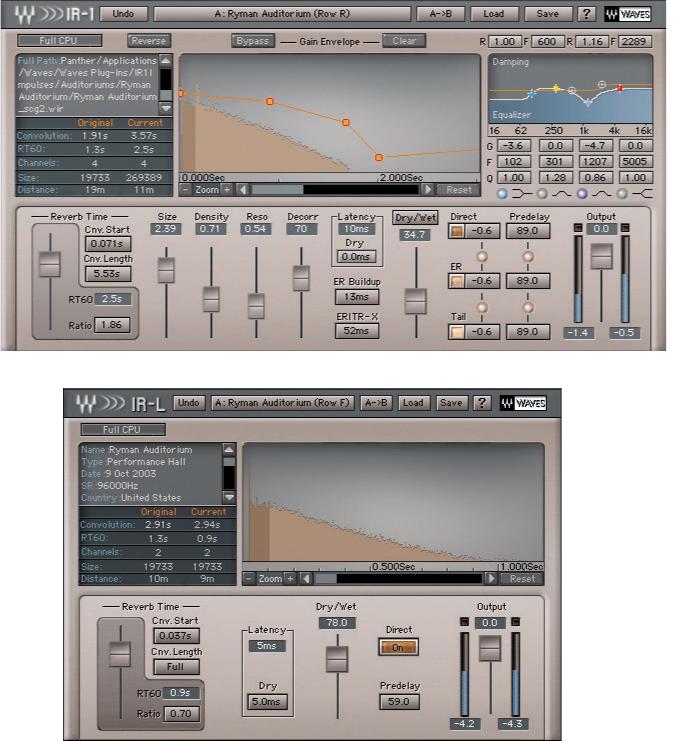Click the IR-L Dry/Wet fader handle
The height and width of the screenshot is (741, 680).
[x=337, y=659]
